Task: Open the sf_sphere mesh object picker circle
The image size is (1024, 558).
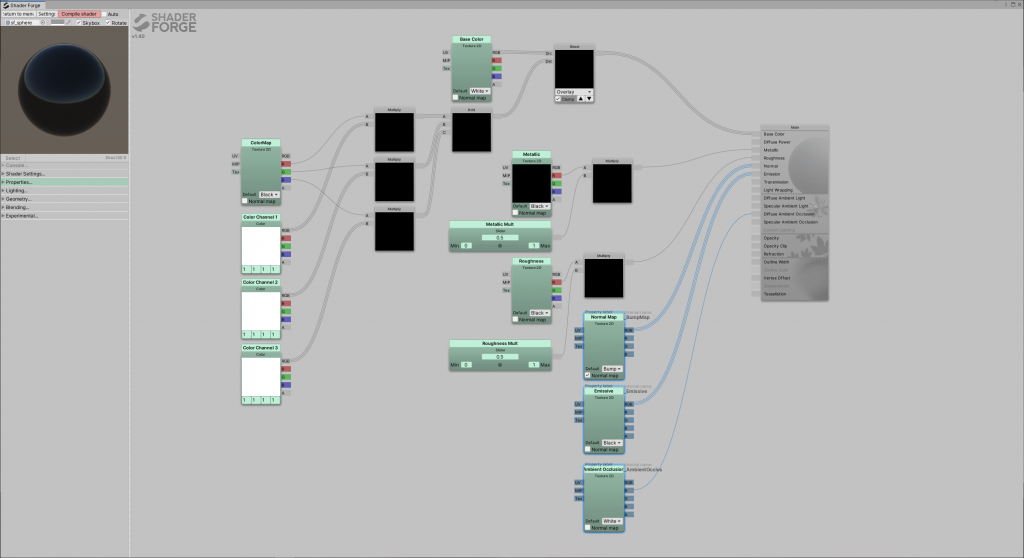Action: [43, 22]
